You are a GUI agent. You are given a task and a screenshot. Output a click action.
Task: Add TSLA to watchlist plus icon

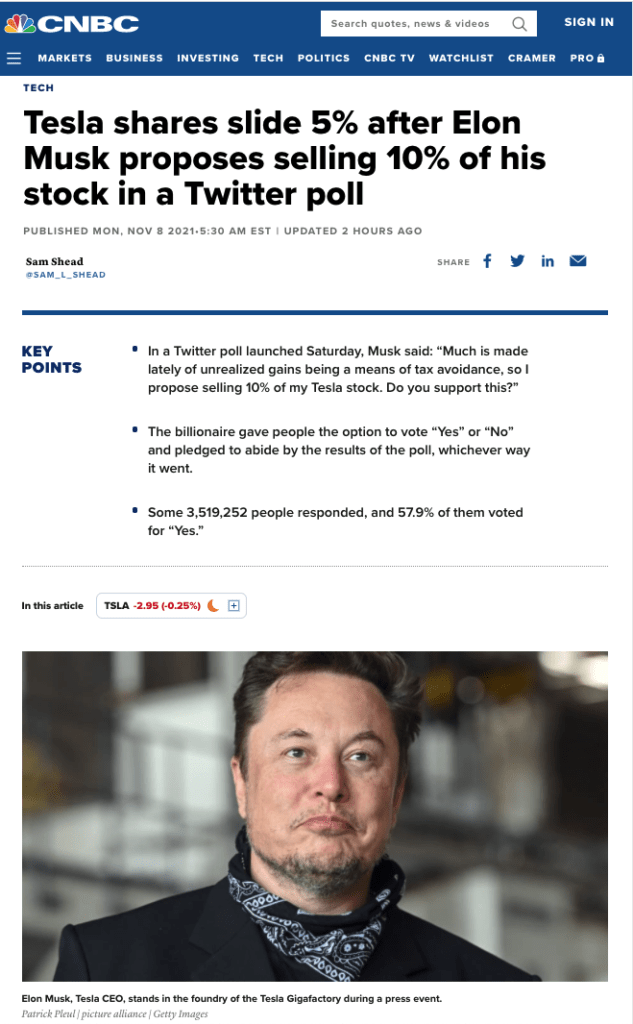click(234, 606)
